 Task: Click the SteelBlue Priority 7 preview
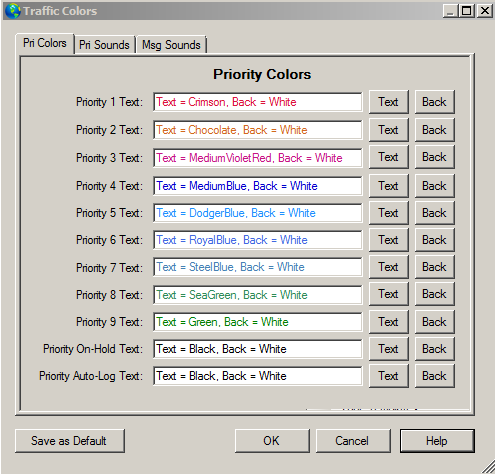(258, 267)
